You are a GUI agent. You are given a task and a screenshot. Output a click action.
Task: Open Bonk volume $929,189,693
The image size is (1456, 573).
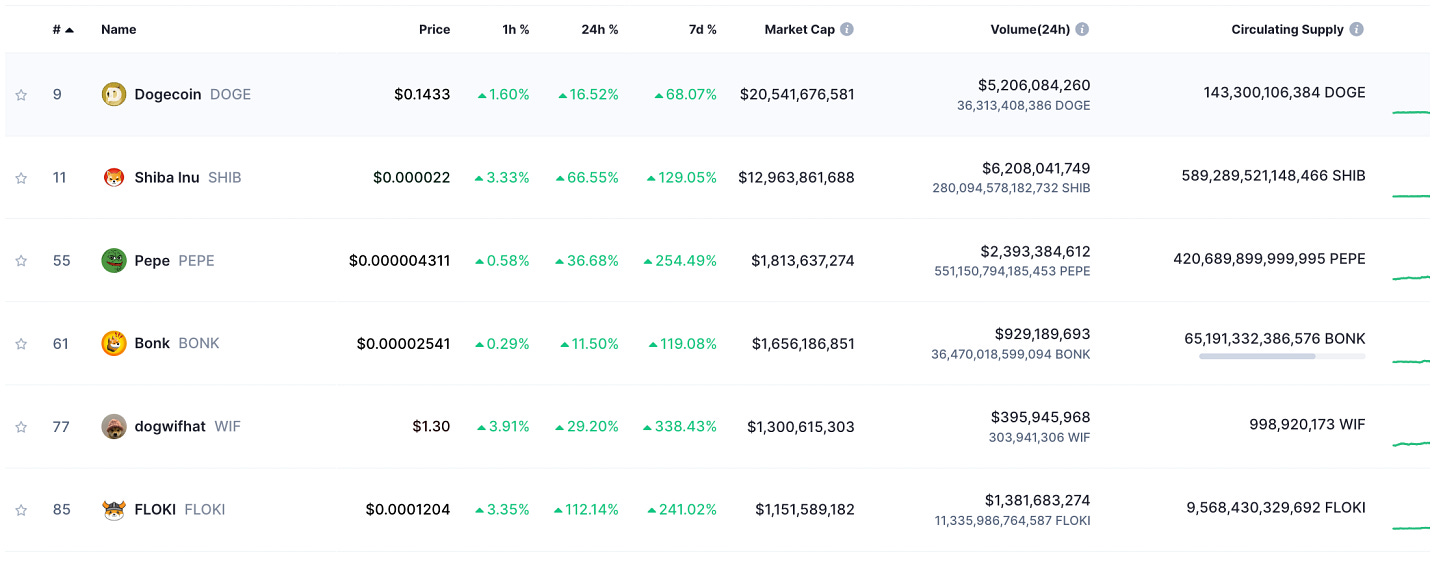[1043, 334]
